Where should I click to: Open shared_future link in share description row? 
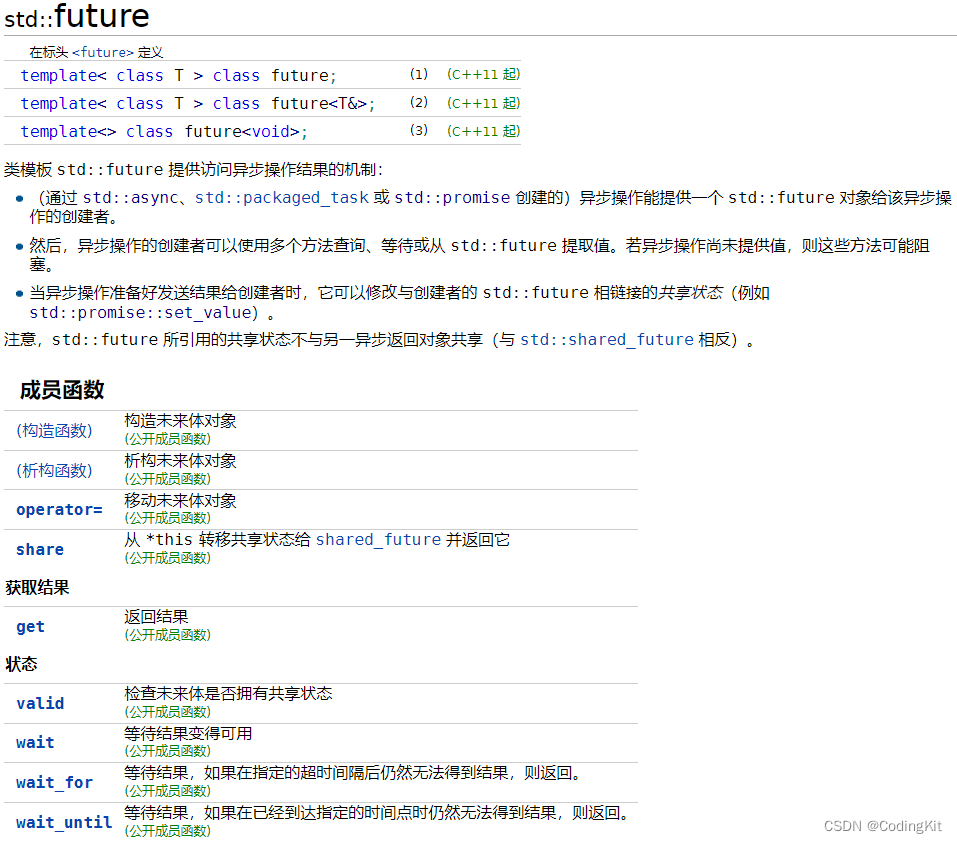378,539
